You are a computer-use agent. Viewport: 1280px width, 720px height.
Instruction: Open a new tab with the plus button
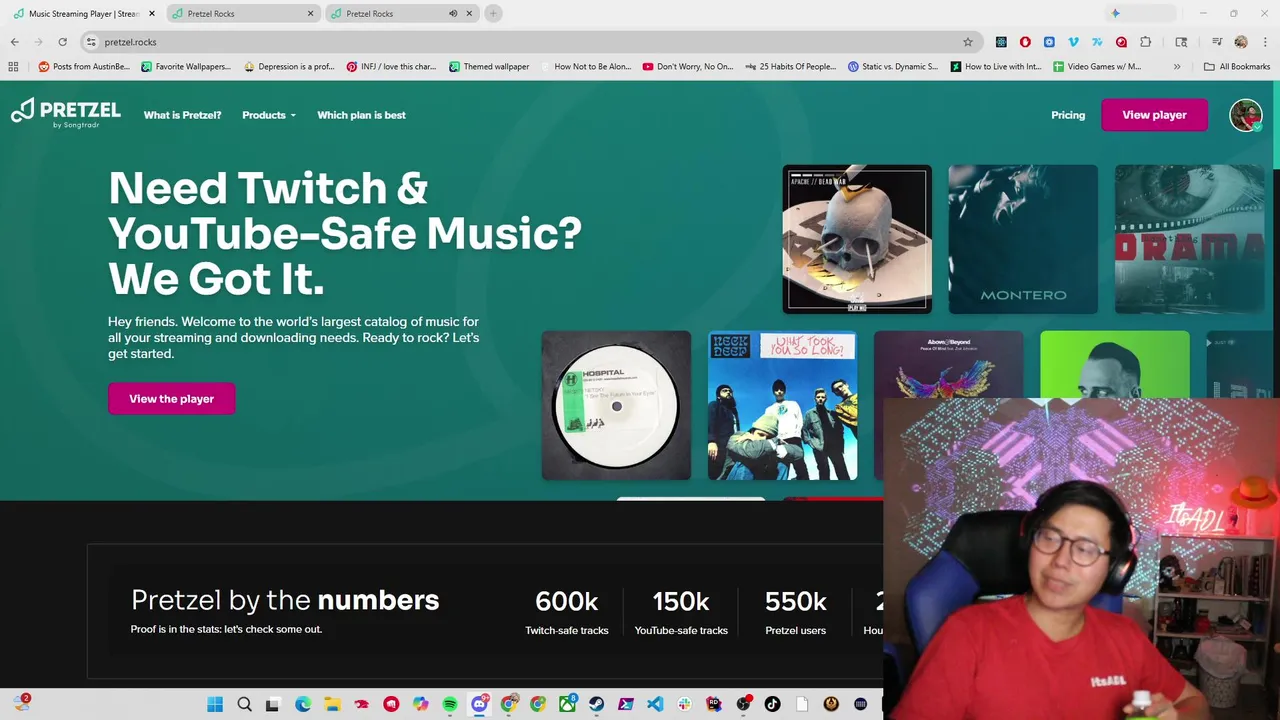pos(493,13)
